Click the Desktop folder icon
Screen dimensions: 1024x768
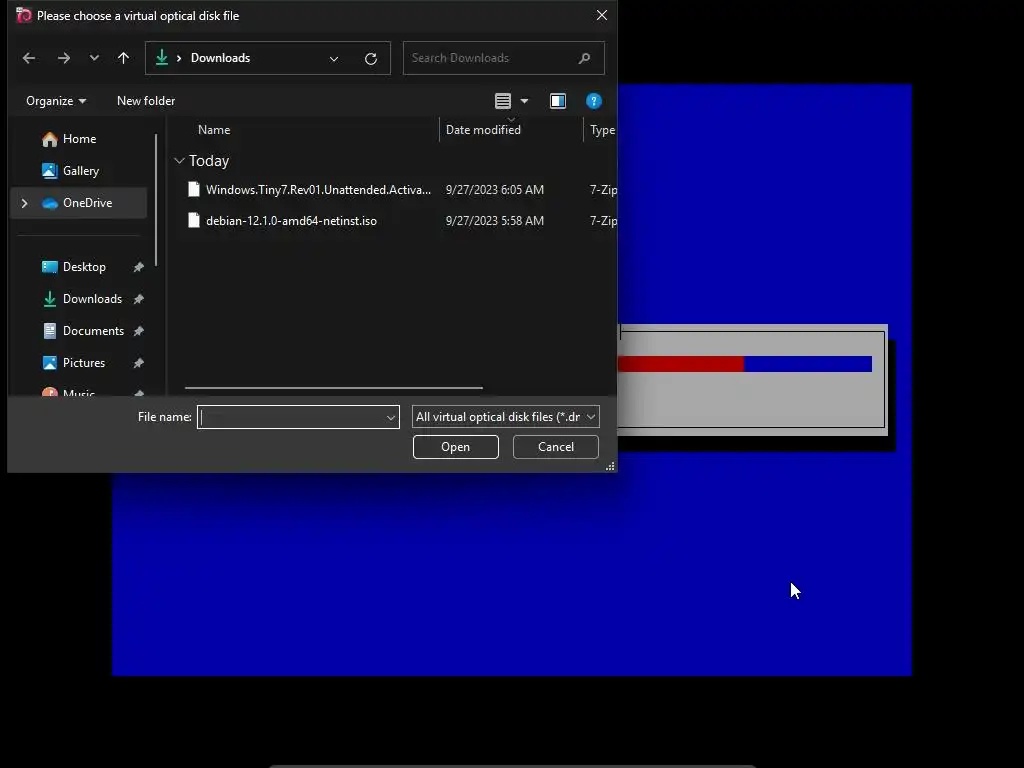50,267
